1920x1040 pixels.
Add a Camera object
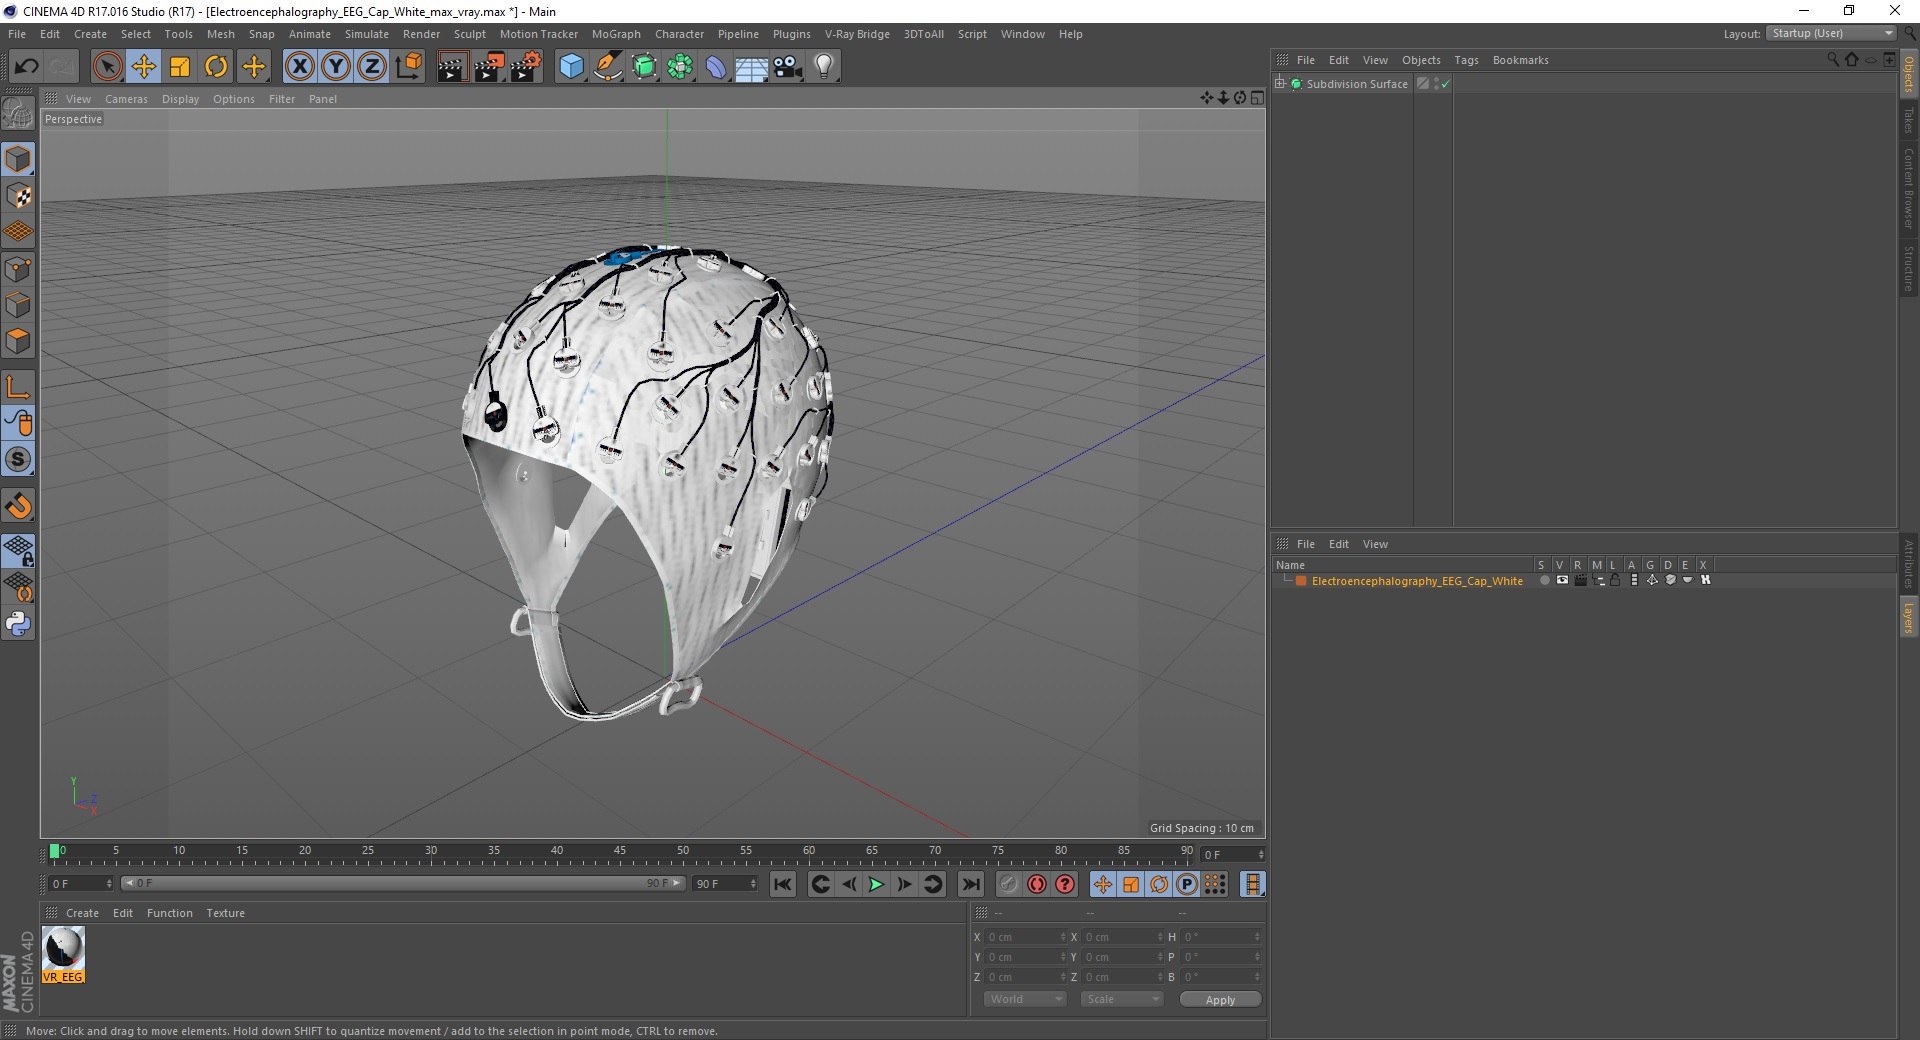788,67
